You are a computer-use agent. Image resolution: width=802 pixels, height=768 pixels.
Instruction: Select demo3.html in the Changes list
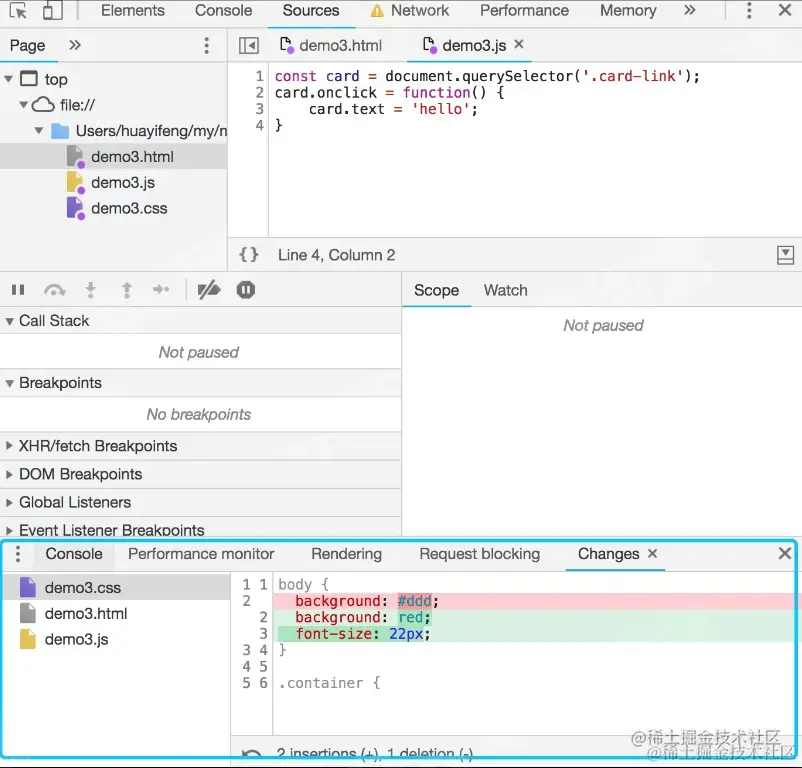[117, 614]
